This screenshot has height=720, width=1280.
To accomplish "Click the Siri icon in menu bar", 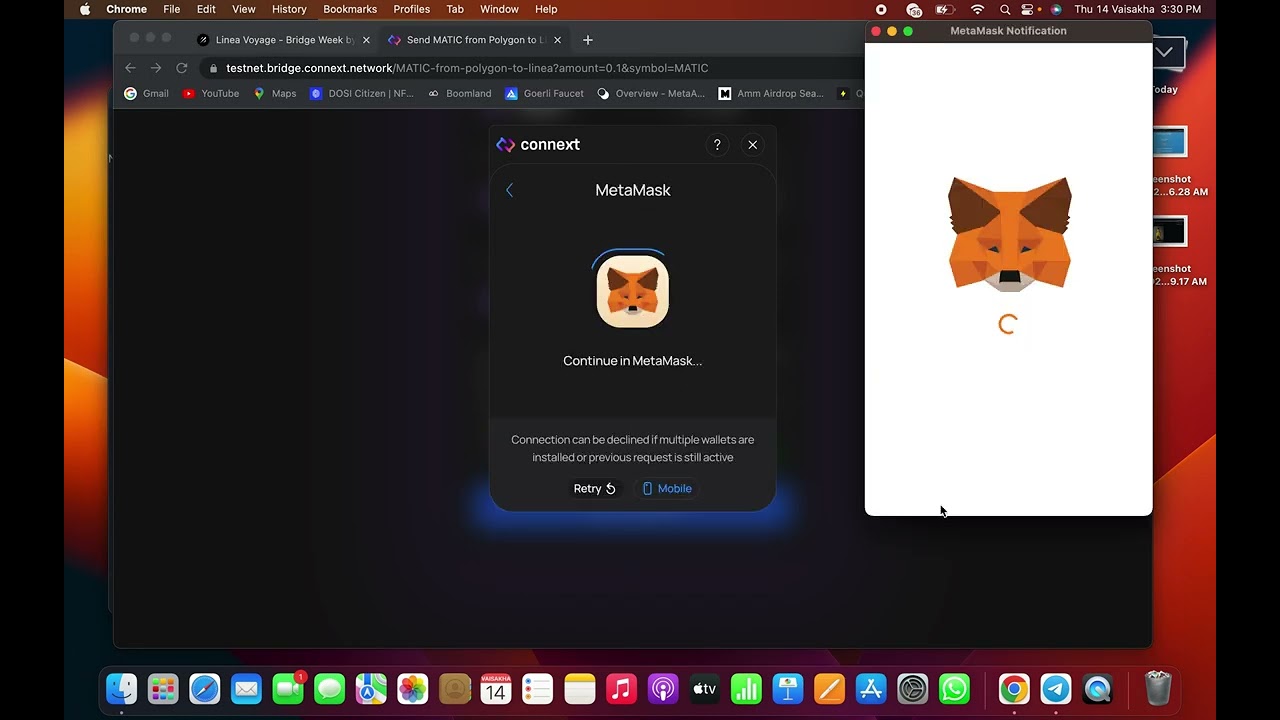I will [x=1056, y=9].
